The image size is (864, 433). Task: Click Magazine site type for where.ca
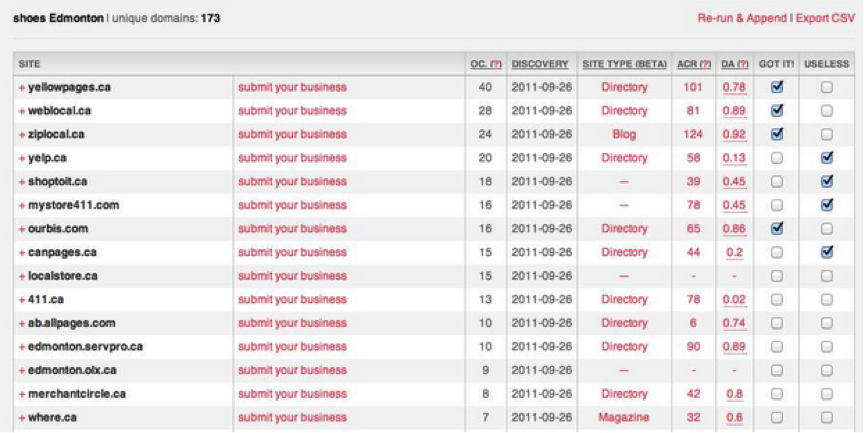[624, 418]
